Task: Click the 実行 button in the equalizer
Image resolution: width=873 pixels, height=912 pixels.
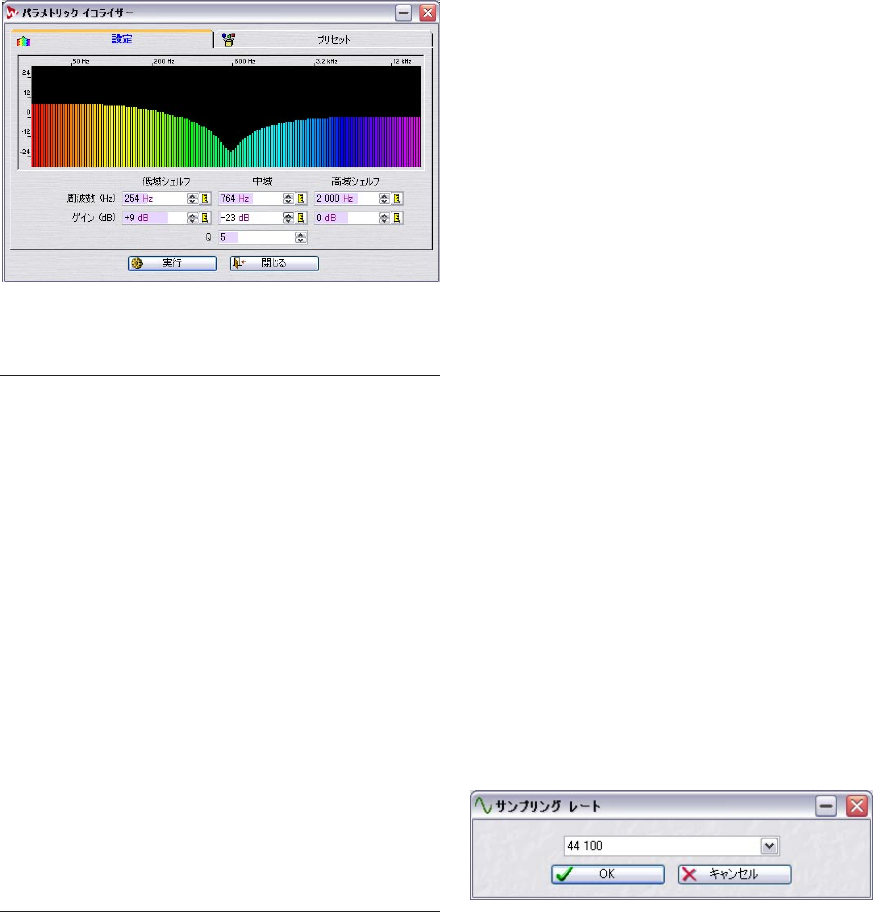Action: (x=172, y=263)
